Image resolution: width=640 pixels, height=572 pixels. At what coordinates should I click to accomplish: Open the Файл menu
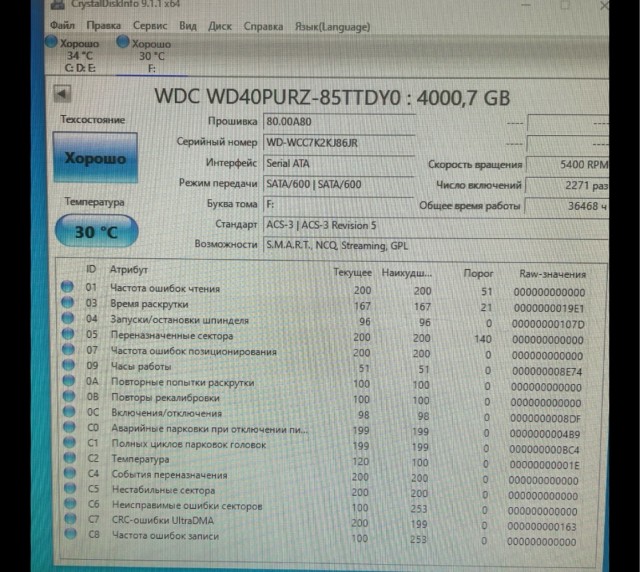62,25
